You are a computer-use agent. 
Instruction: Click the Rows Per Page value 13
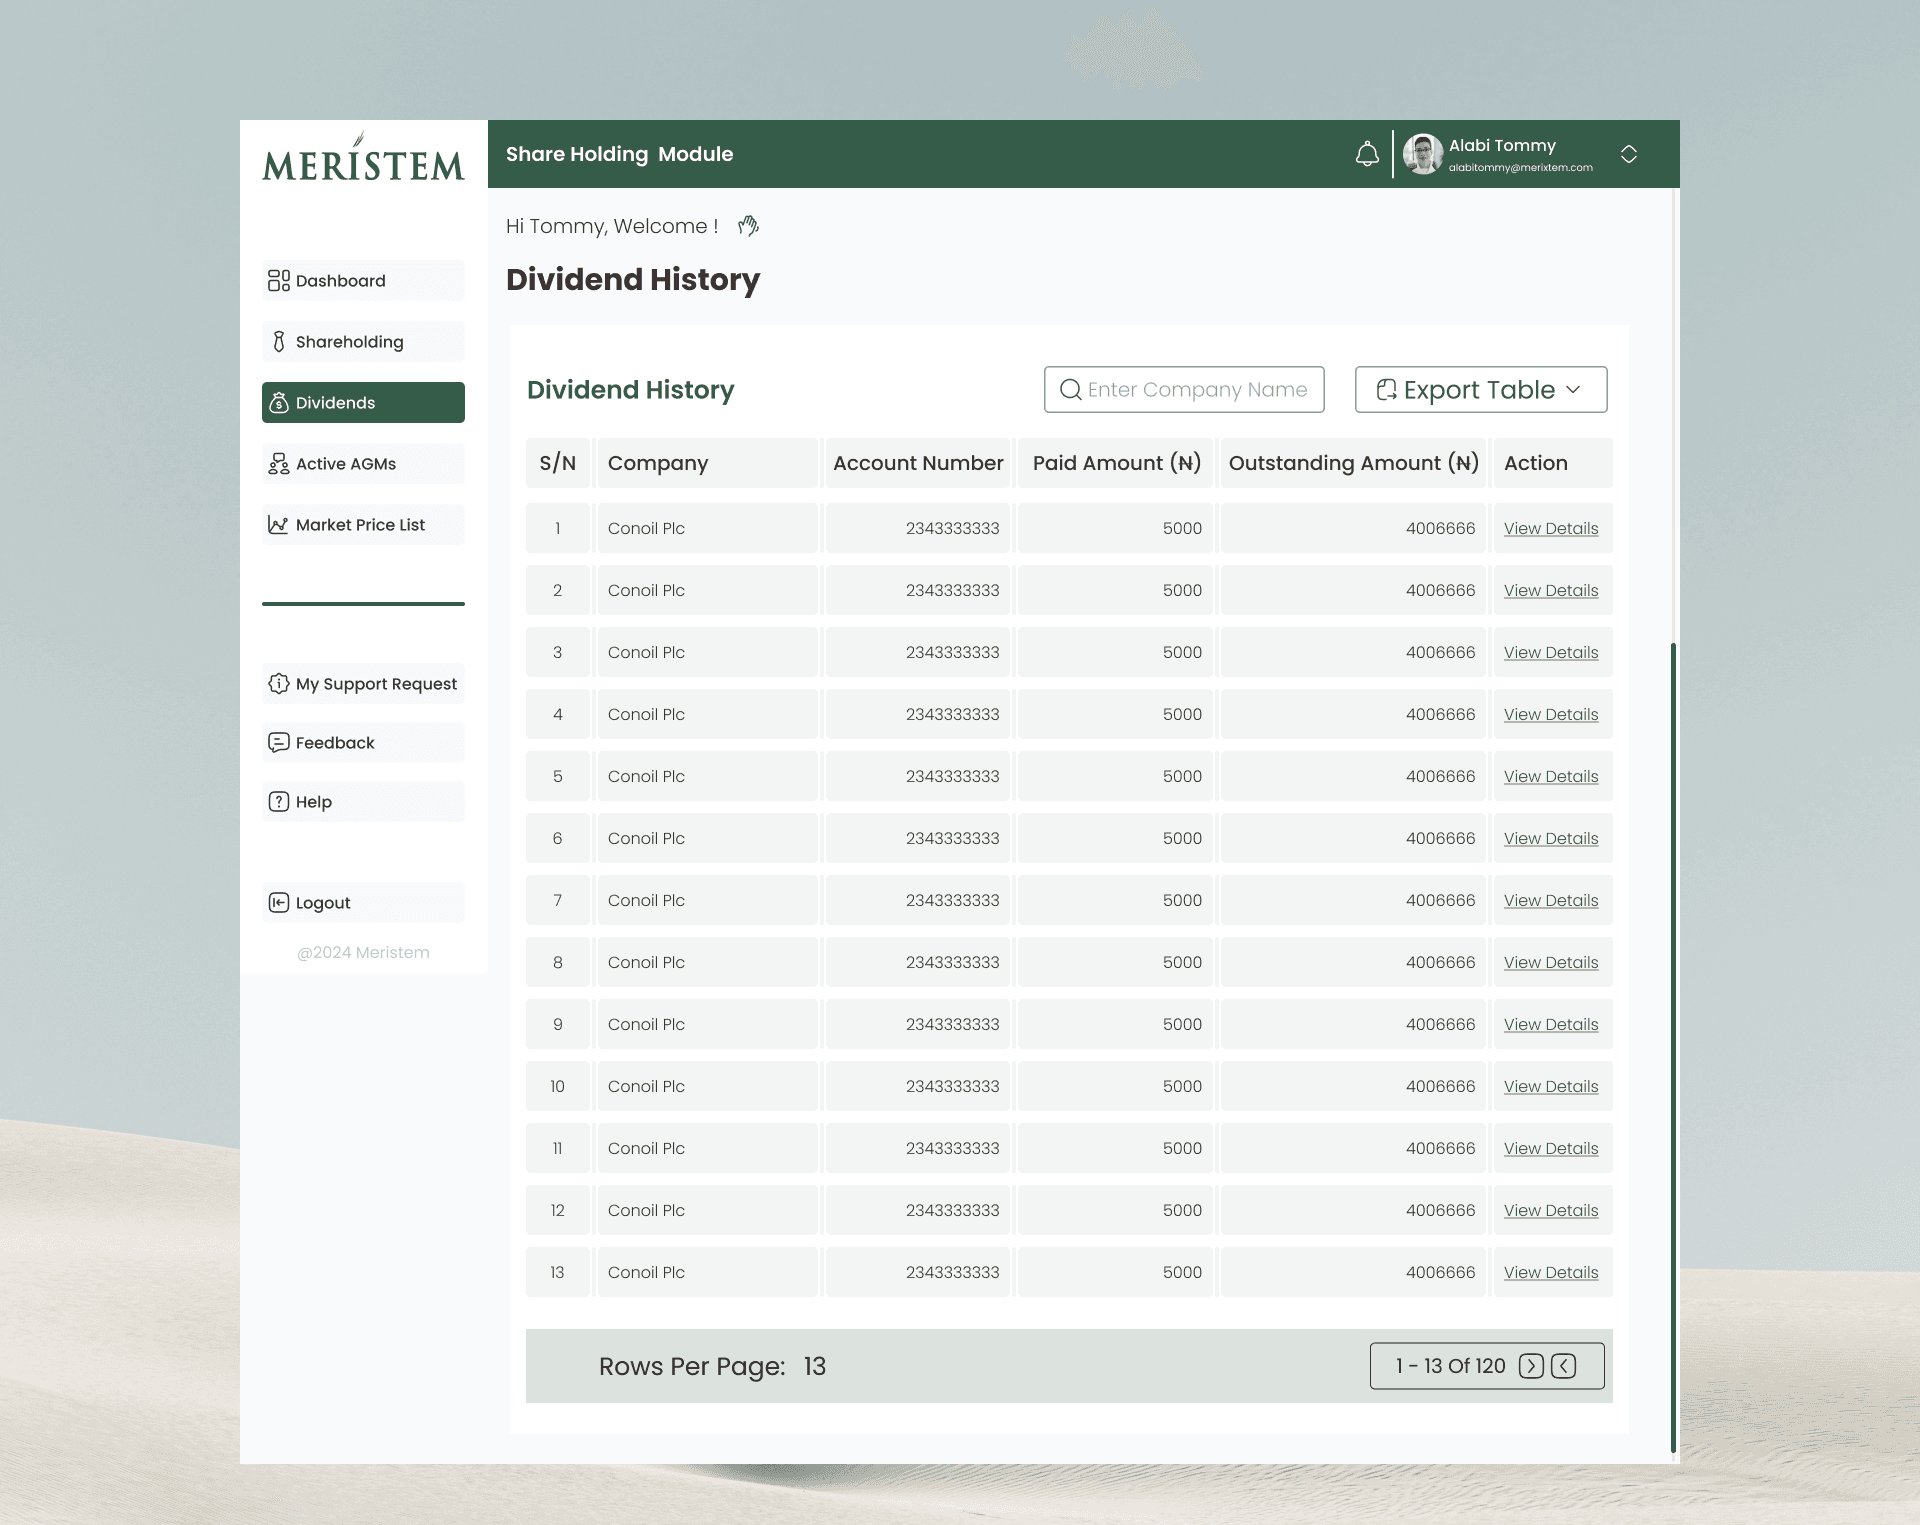[814, 1367]
